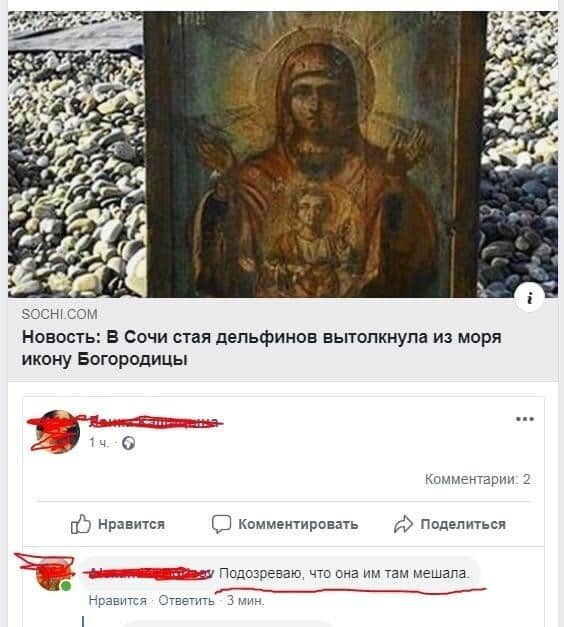Viewport: 564px width, 627px height.
Task: Click the thumbs-up like icon
Action: coord(80,524)
